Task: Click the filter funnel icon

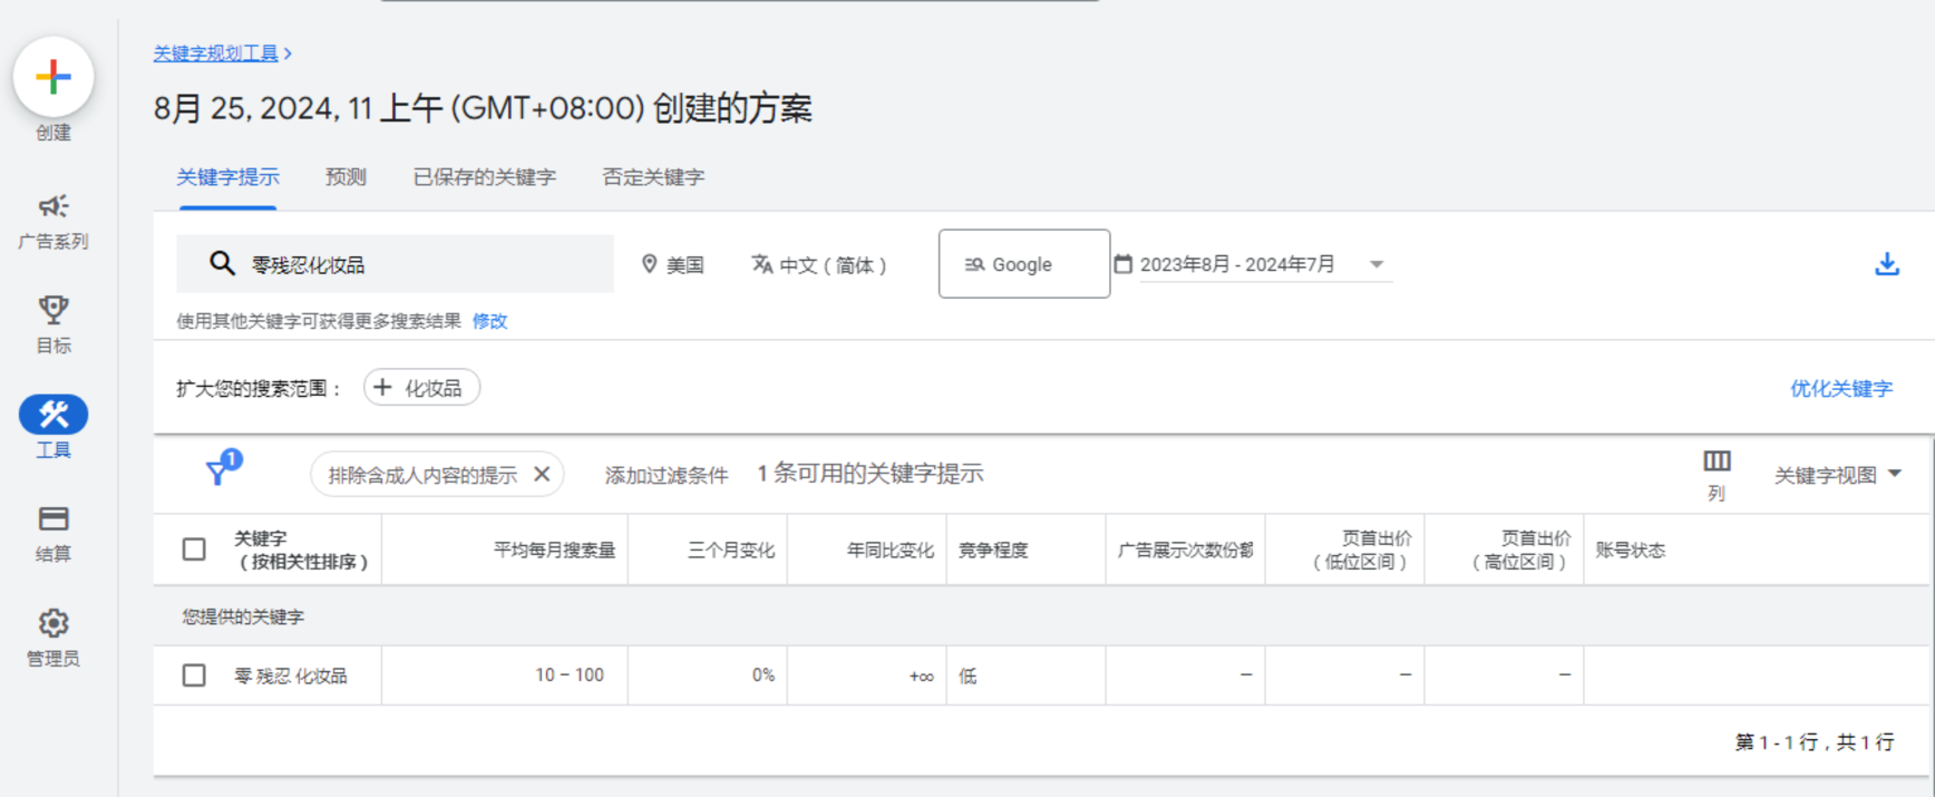Action: (x=217, y=473)
